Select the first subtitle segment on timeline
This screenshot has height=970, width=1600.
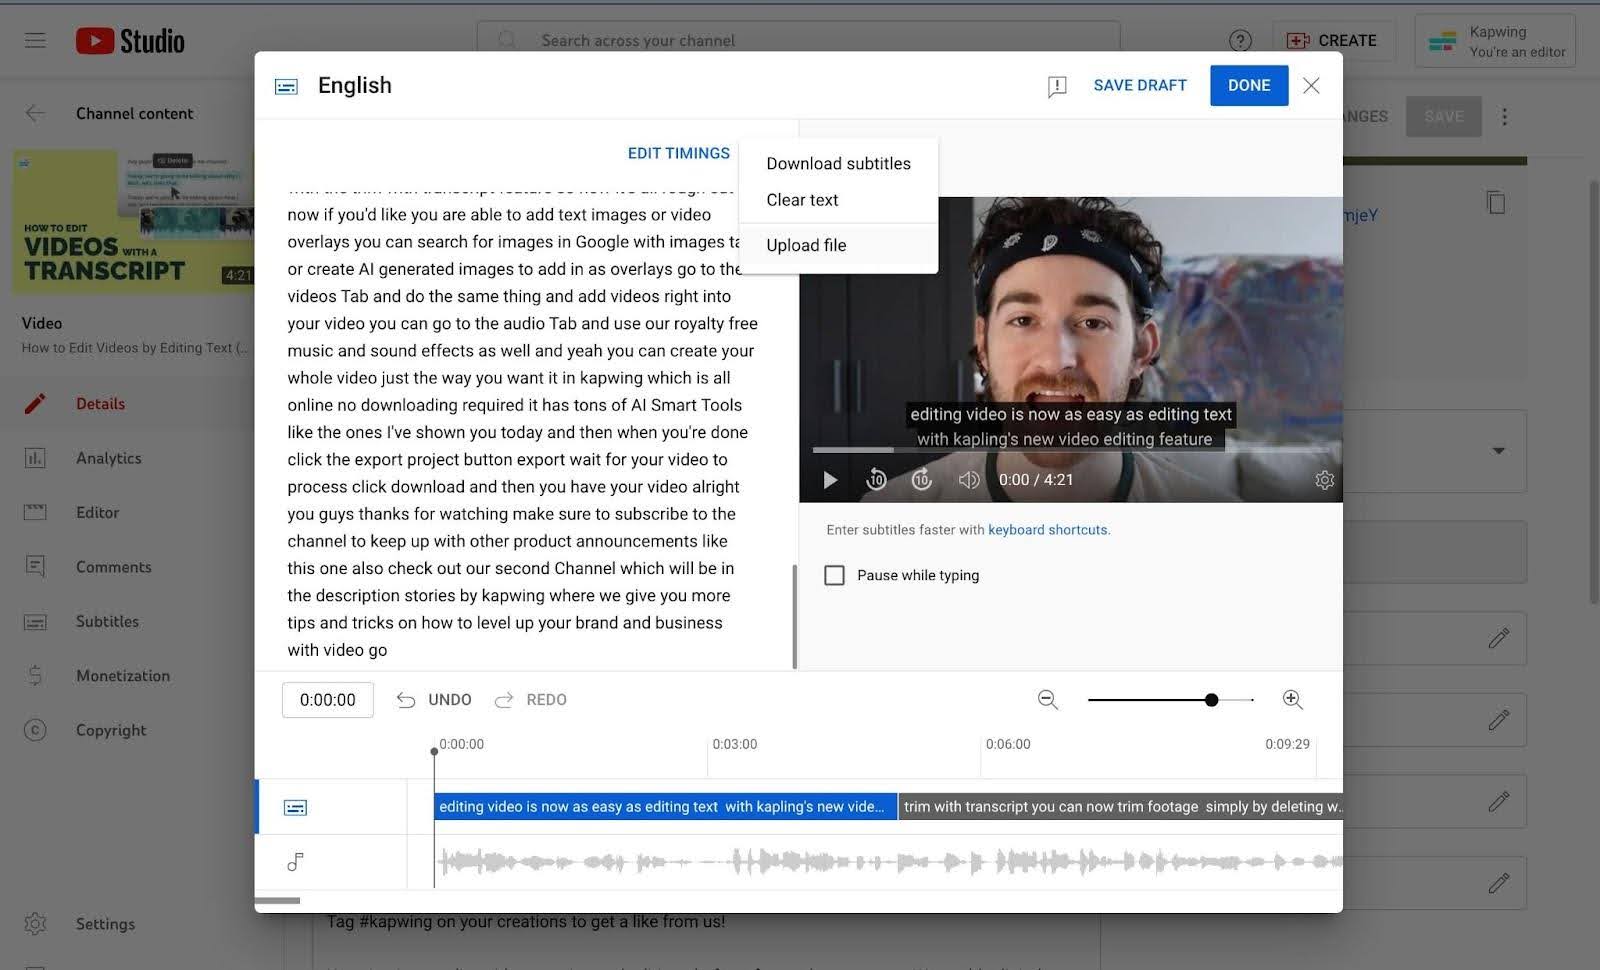click(x=666, y=807)
